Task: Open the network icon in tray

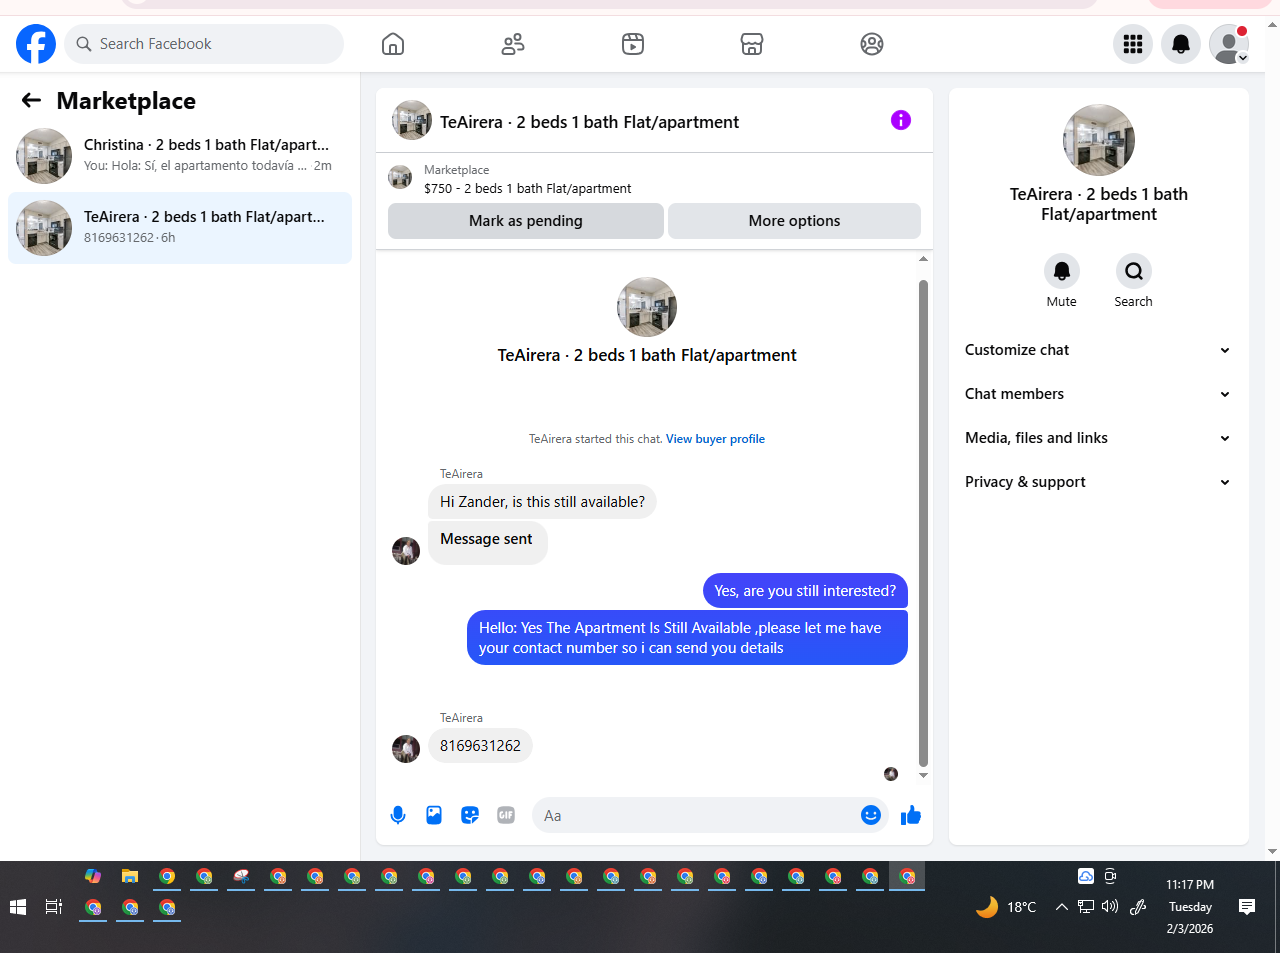Action: pyautogui.click(x=1085, y=907)
